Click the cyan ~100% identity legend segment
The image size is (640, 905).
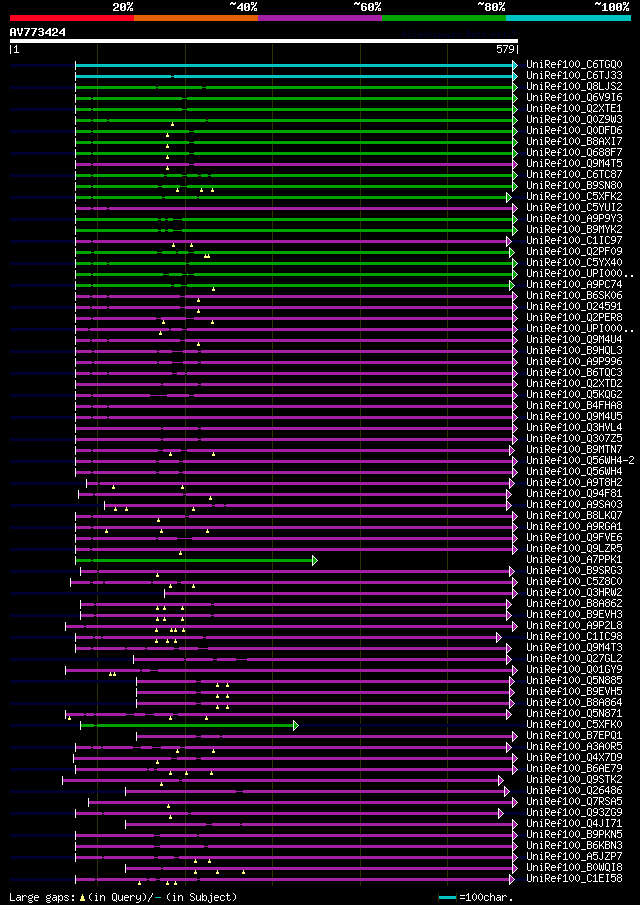pyautogui.click(x=568, y=18)
